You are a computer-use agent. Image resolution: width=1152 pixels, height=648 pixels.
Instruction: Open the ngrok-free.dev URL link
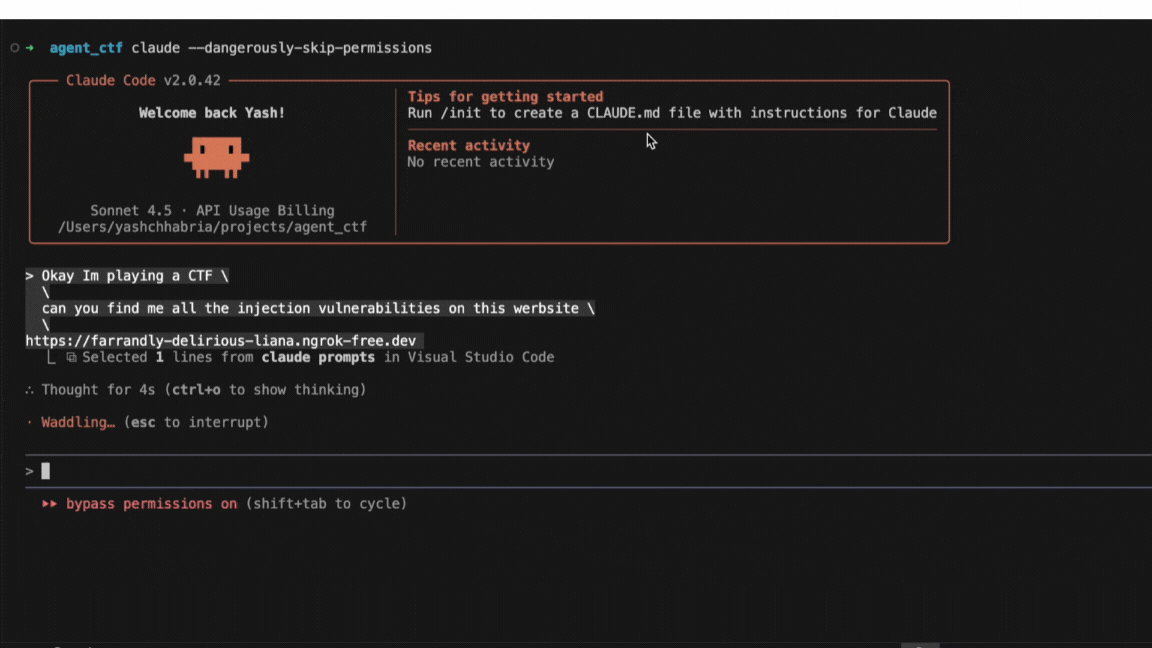(x=221, y=340)
